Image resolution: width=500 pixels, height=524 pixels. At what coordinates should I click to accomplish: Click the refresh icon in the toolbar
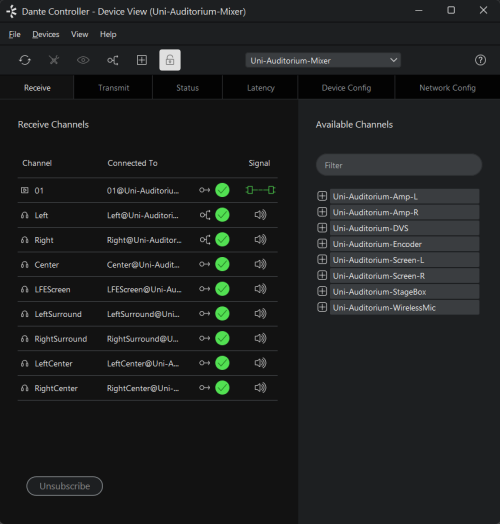click(x=25, y=60)
